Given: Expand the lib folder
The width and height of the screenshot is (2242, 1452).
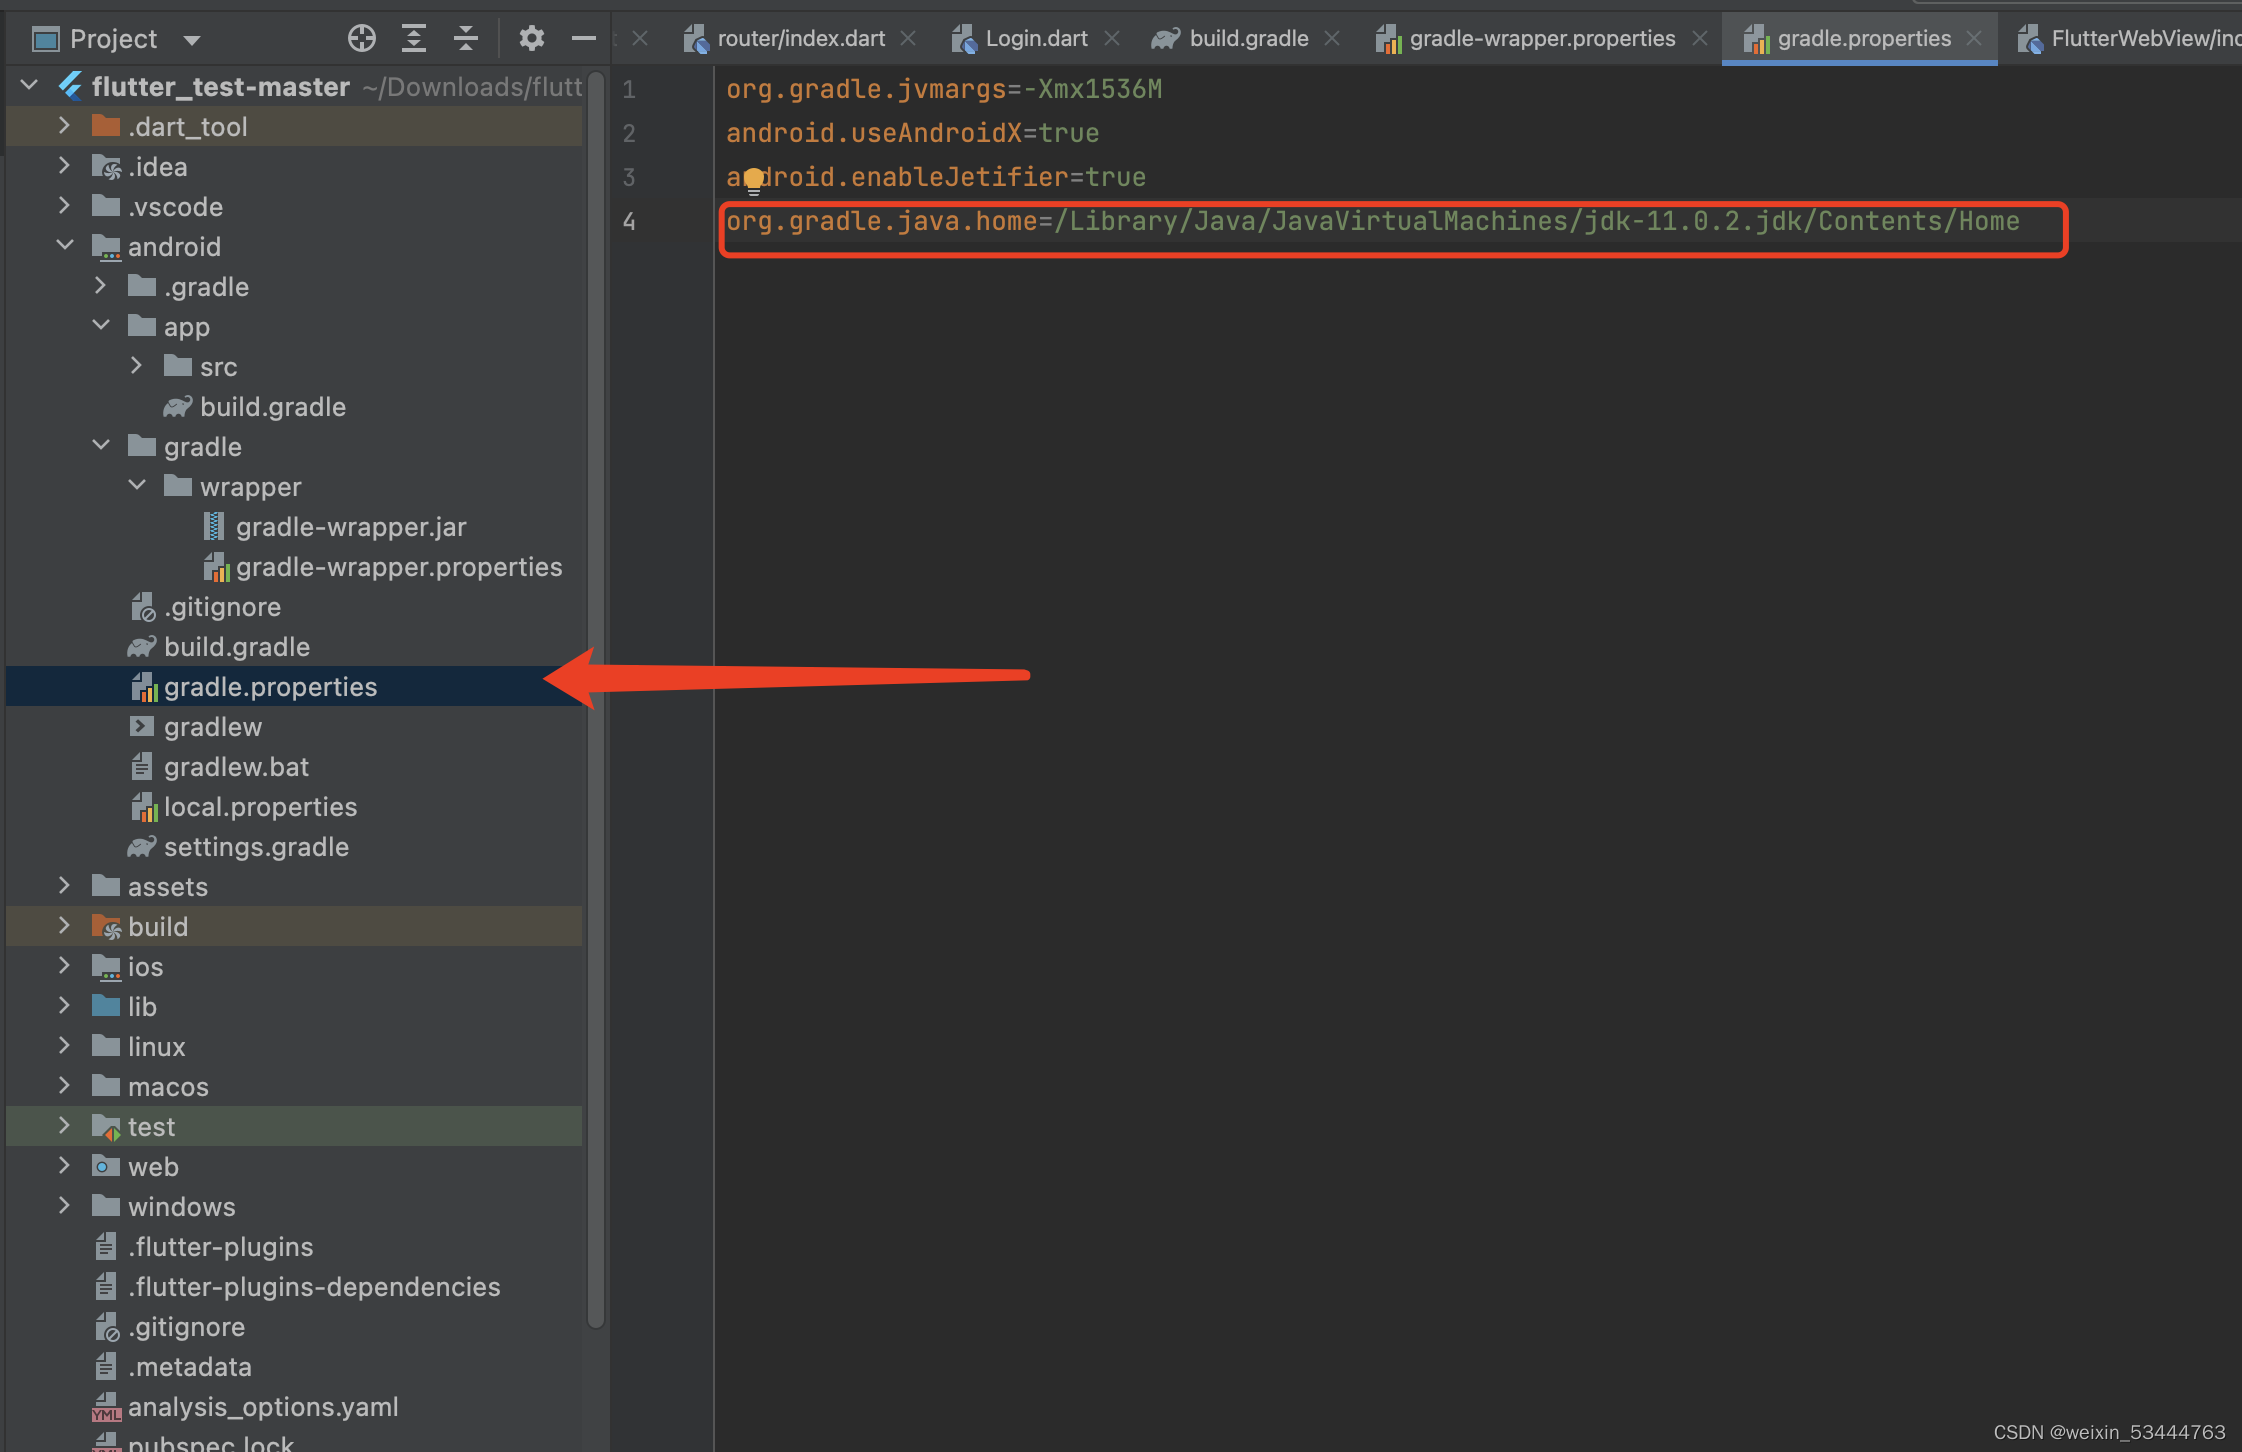Looking at the screenshot, I should click(x=65, y=1006).
